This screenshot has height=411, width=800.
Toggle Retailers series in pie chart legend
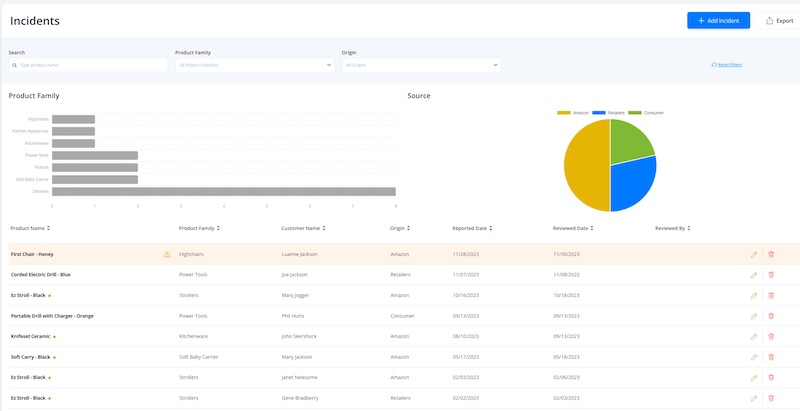608,113
